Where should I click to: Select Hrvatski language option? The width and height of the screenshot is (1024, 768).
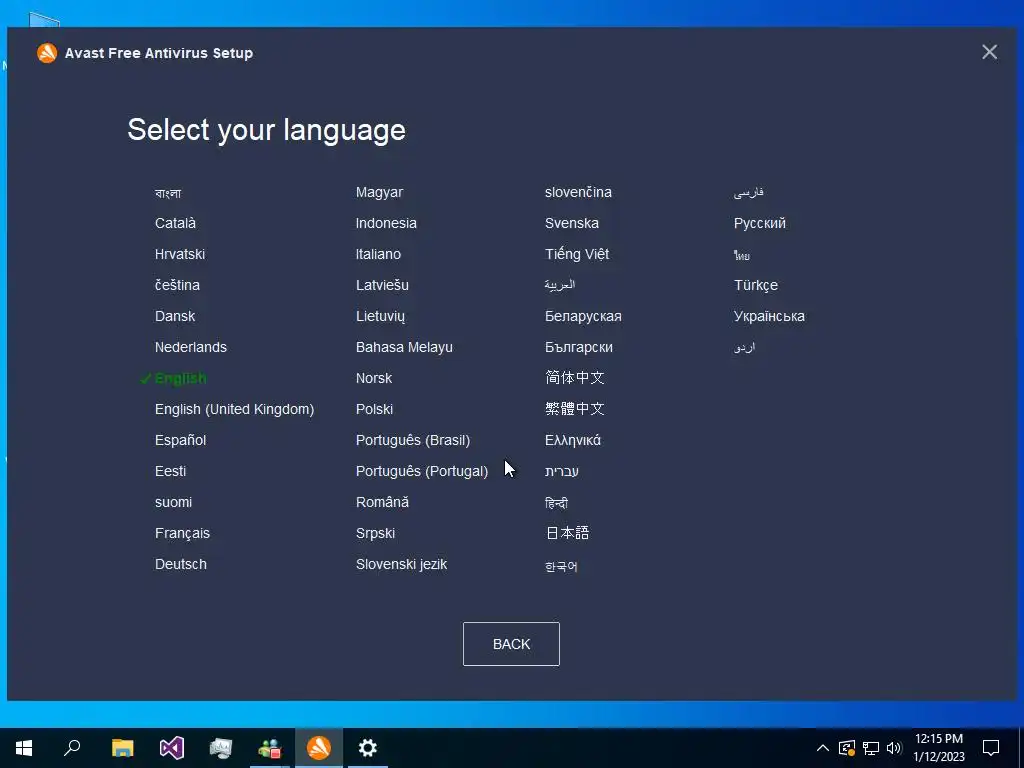tap(180, 254)
